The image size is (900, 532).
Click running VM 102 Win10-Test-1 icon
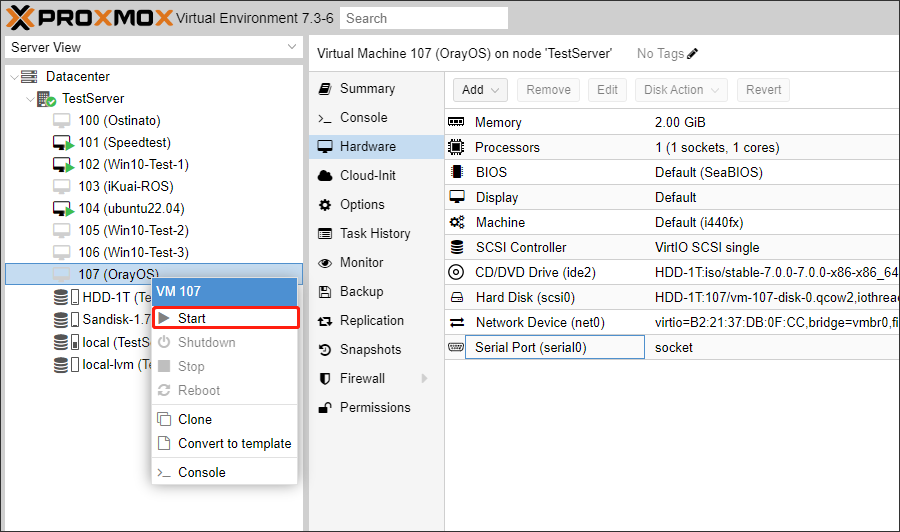[63, 165]
